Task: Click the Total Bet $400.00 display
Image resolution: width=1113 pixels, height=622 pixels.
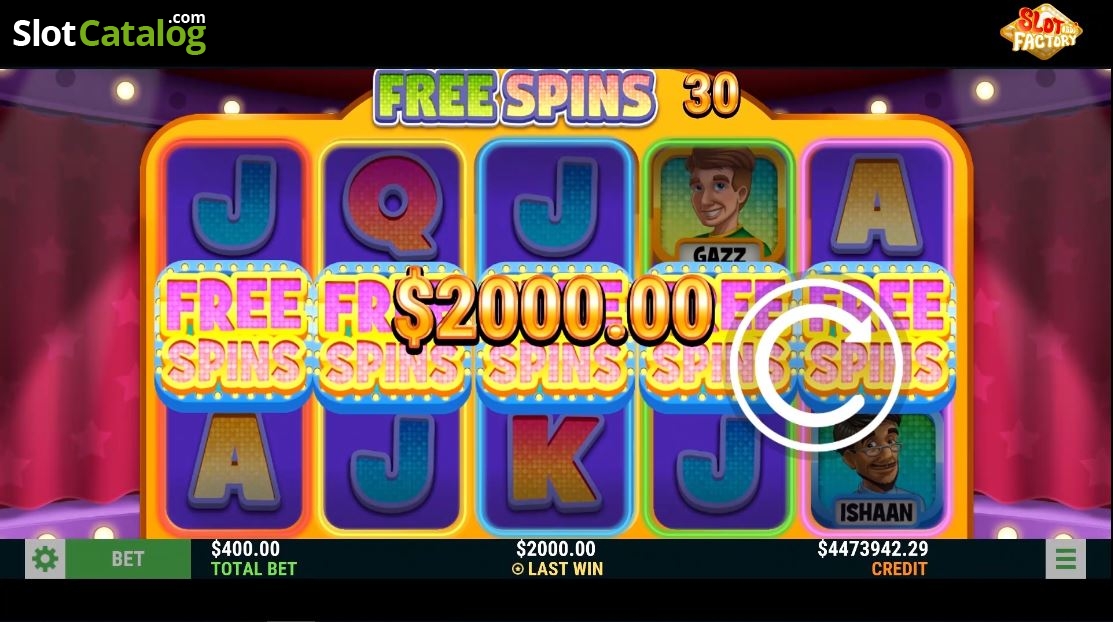Action: (253, 558)
